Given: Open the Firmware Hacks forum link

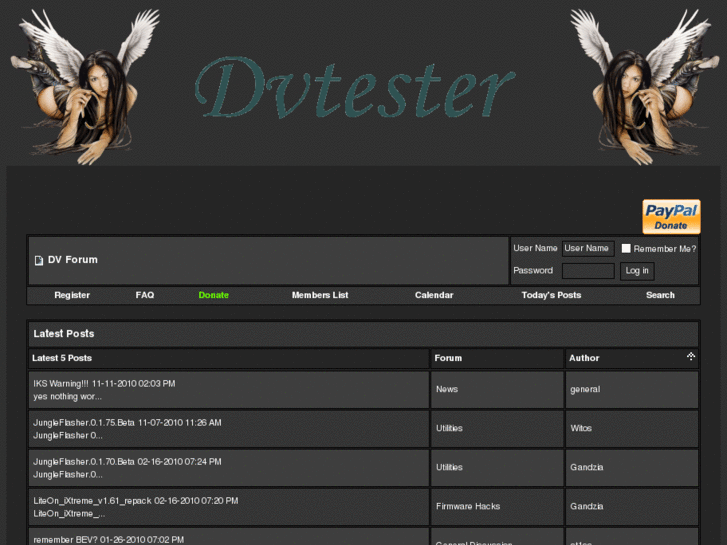Looking at the screenshot, I should [x=468, y=506].
